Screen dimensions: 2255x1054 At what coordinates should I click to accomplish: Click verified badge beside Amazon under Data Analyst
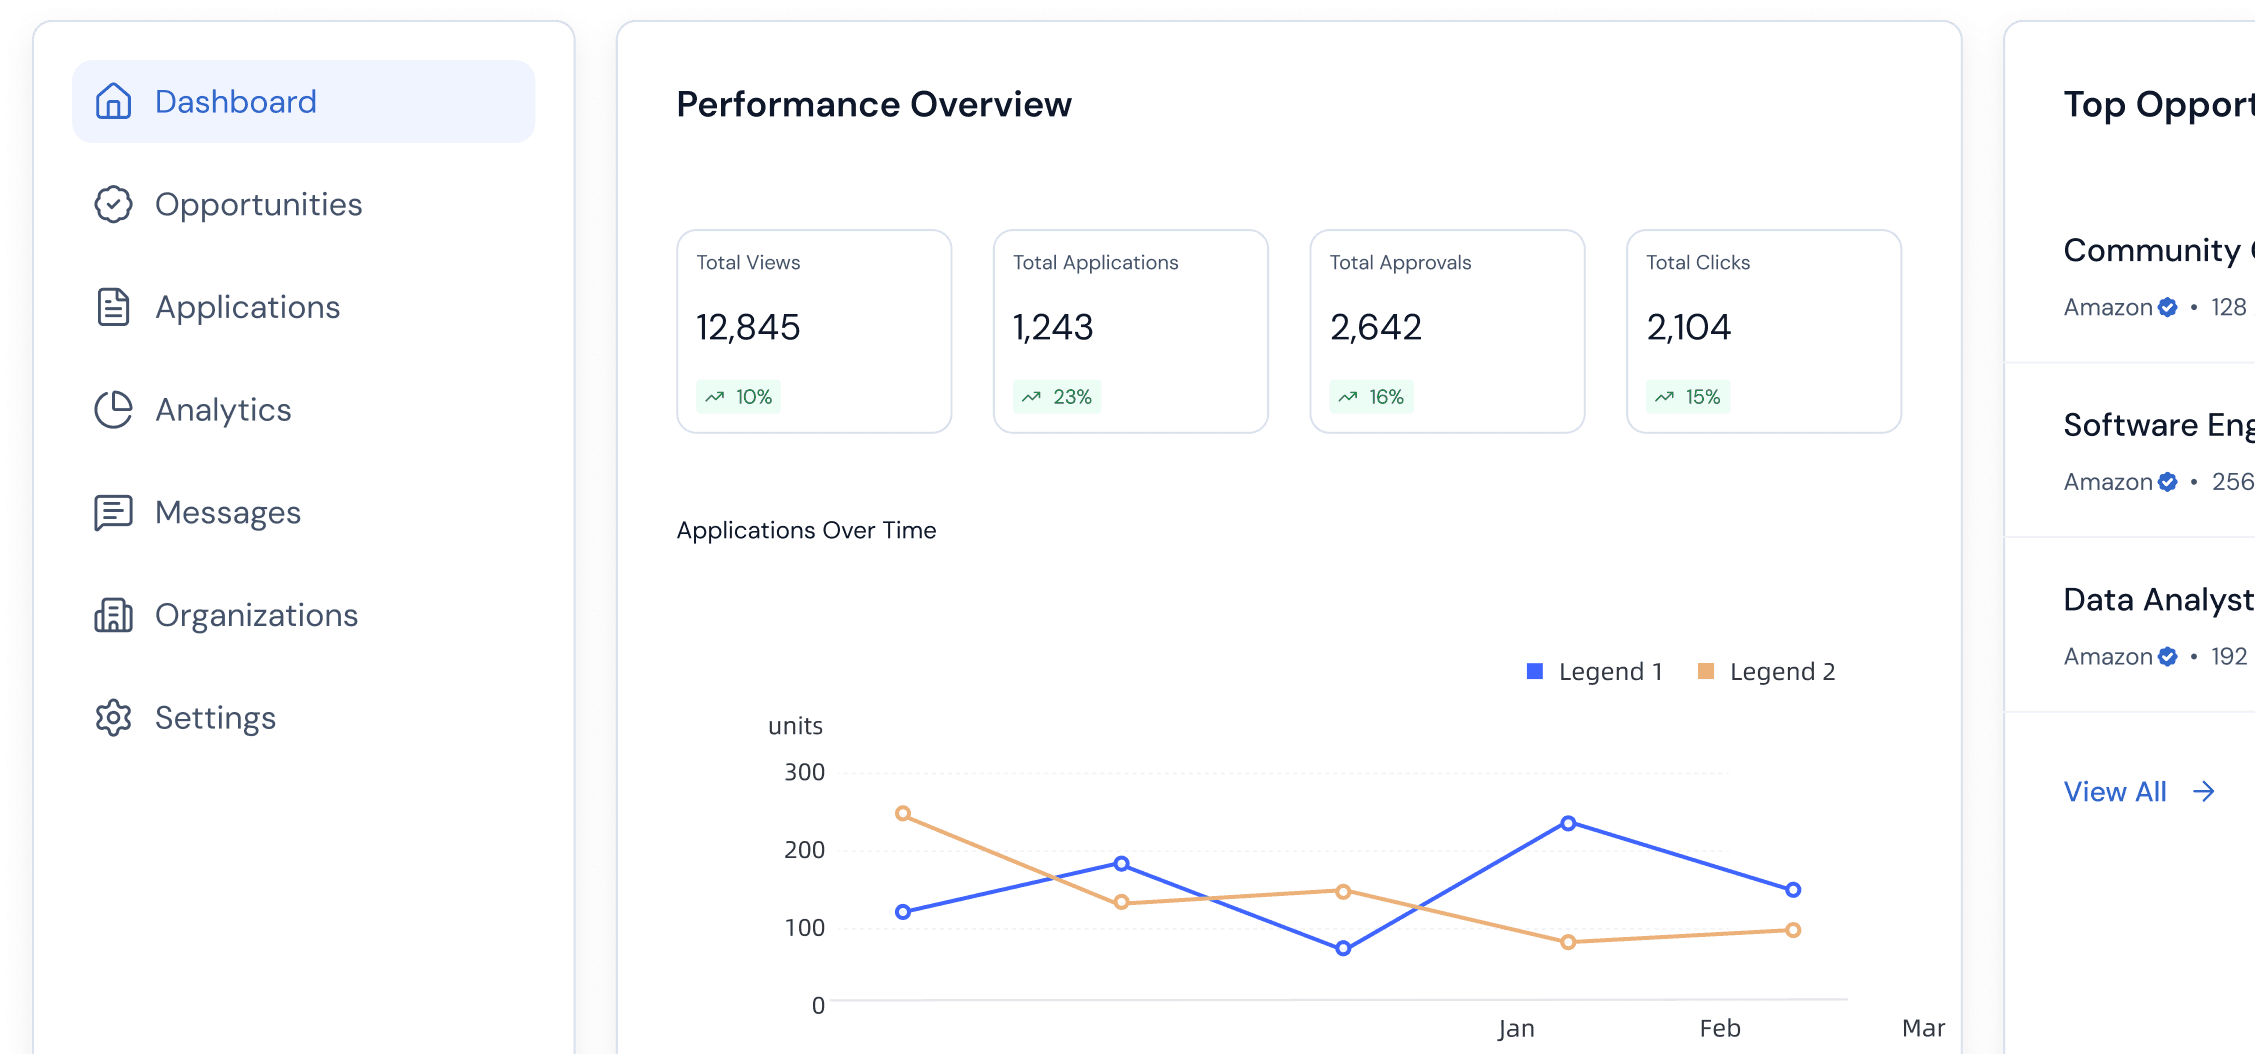(2167, 657)
